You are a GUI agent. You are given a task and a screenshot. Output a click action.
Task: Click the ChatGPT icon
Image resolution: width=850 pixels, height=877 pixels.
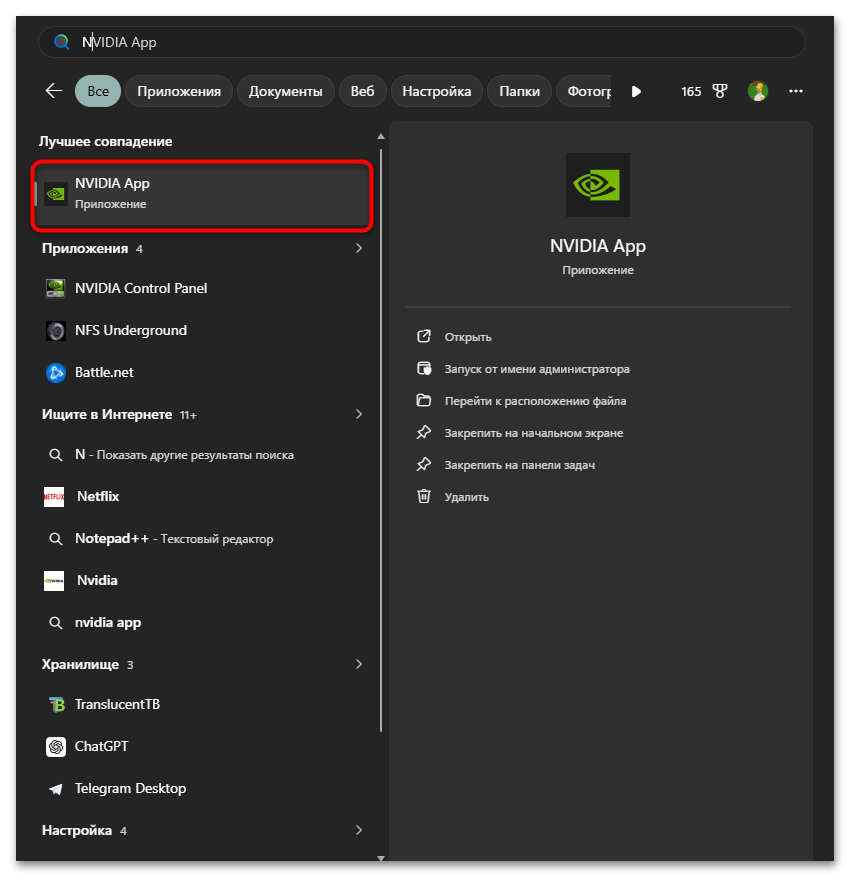coord(55,747)
